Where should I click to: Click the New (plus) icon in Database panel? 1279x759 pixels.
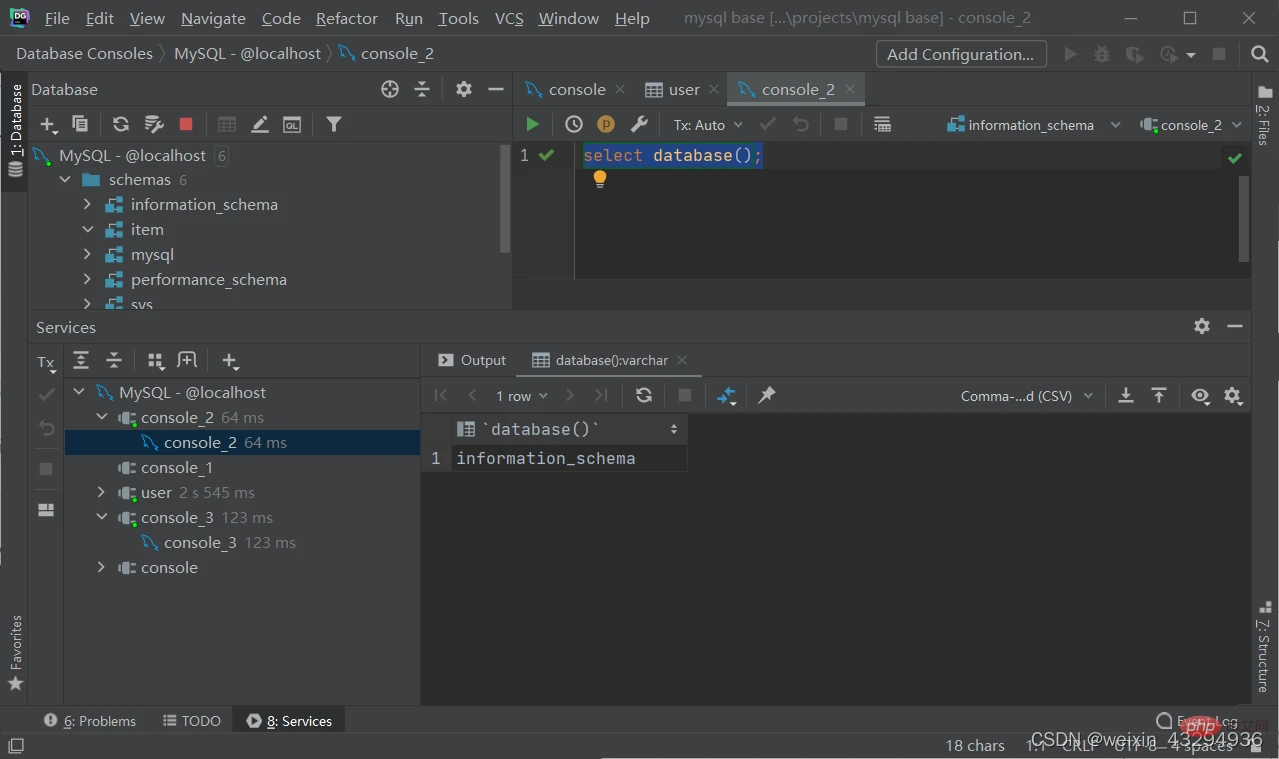(48, 124)
